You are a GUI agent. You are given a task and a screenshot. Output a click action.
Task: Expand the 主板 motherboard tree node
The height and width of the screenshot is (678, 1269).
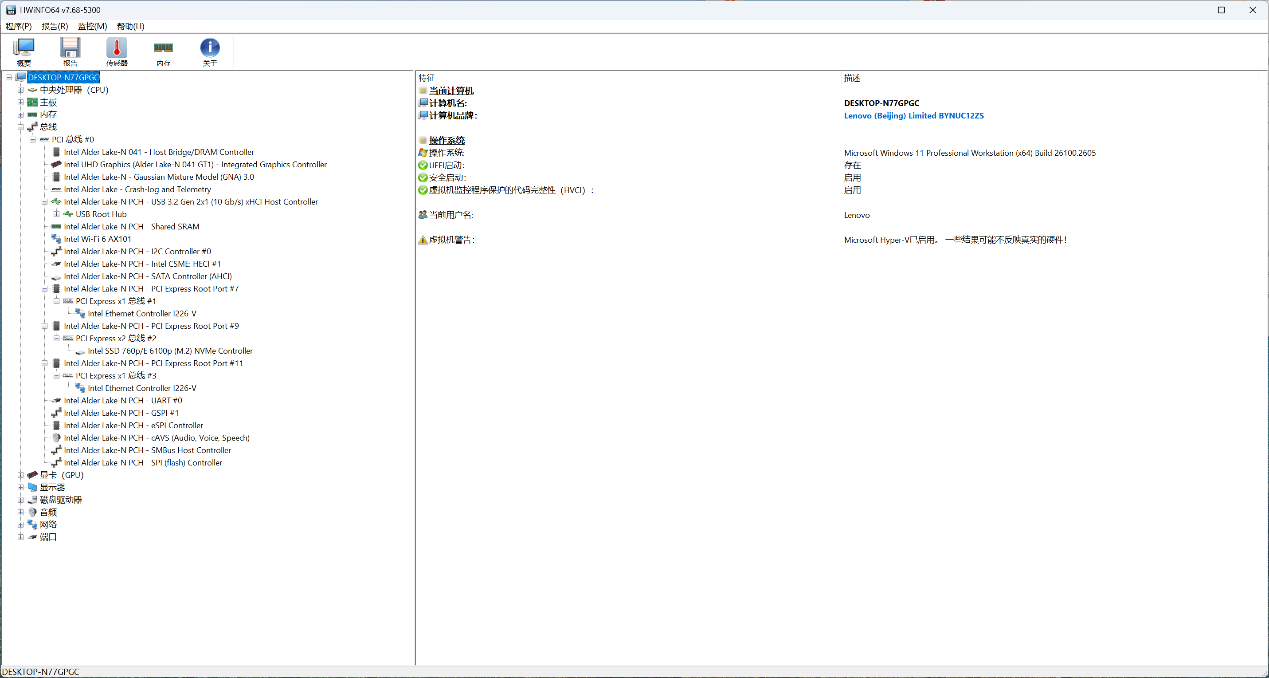click(x=20, y=102)
